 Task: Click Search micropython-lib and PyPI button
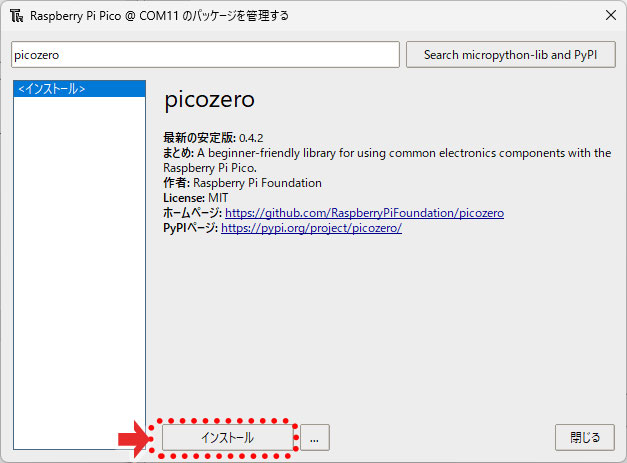coord(511,55)
